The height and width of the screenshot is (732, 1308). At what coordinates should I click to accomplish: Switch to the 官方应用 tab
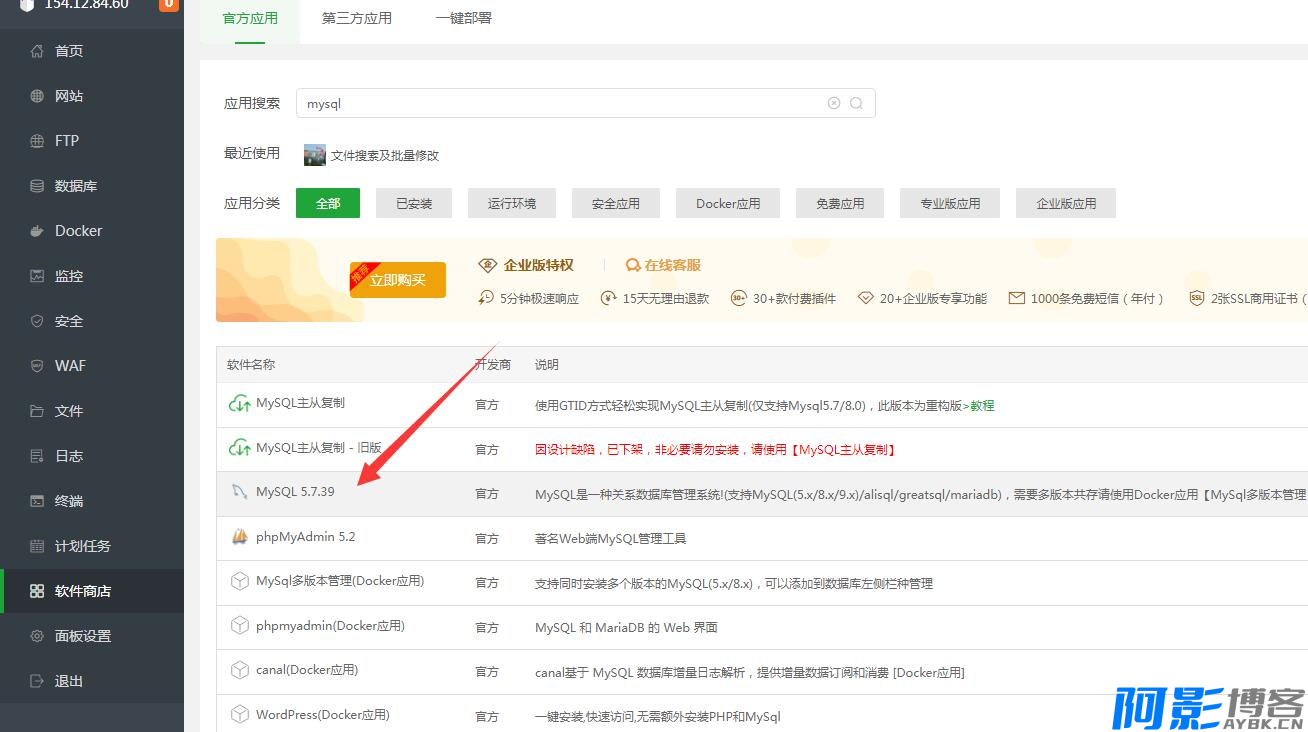point(250,18)
